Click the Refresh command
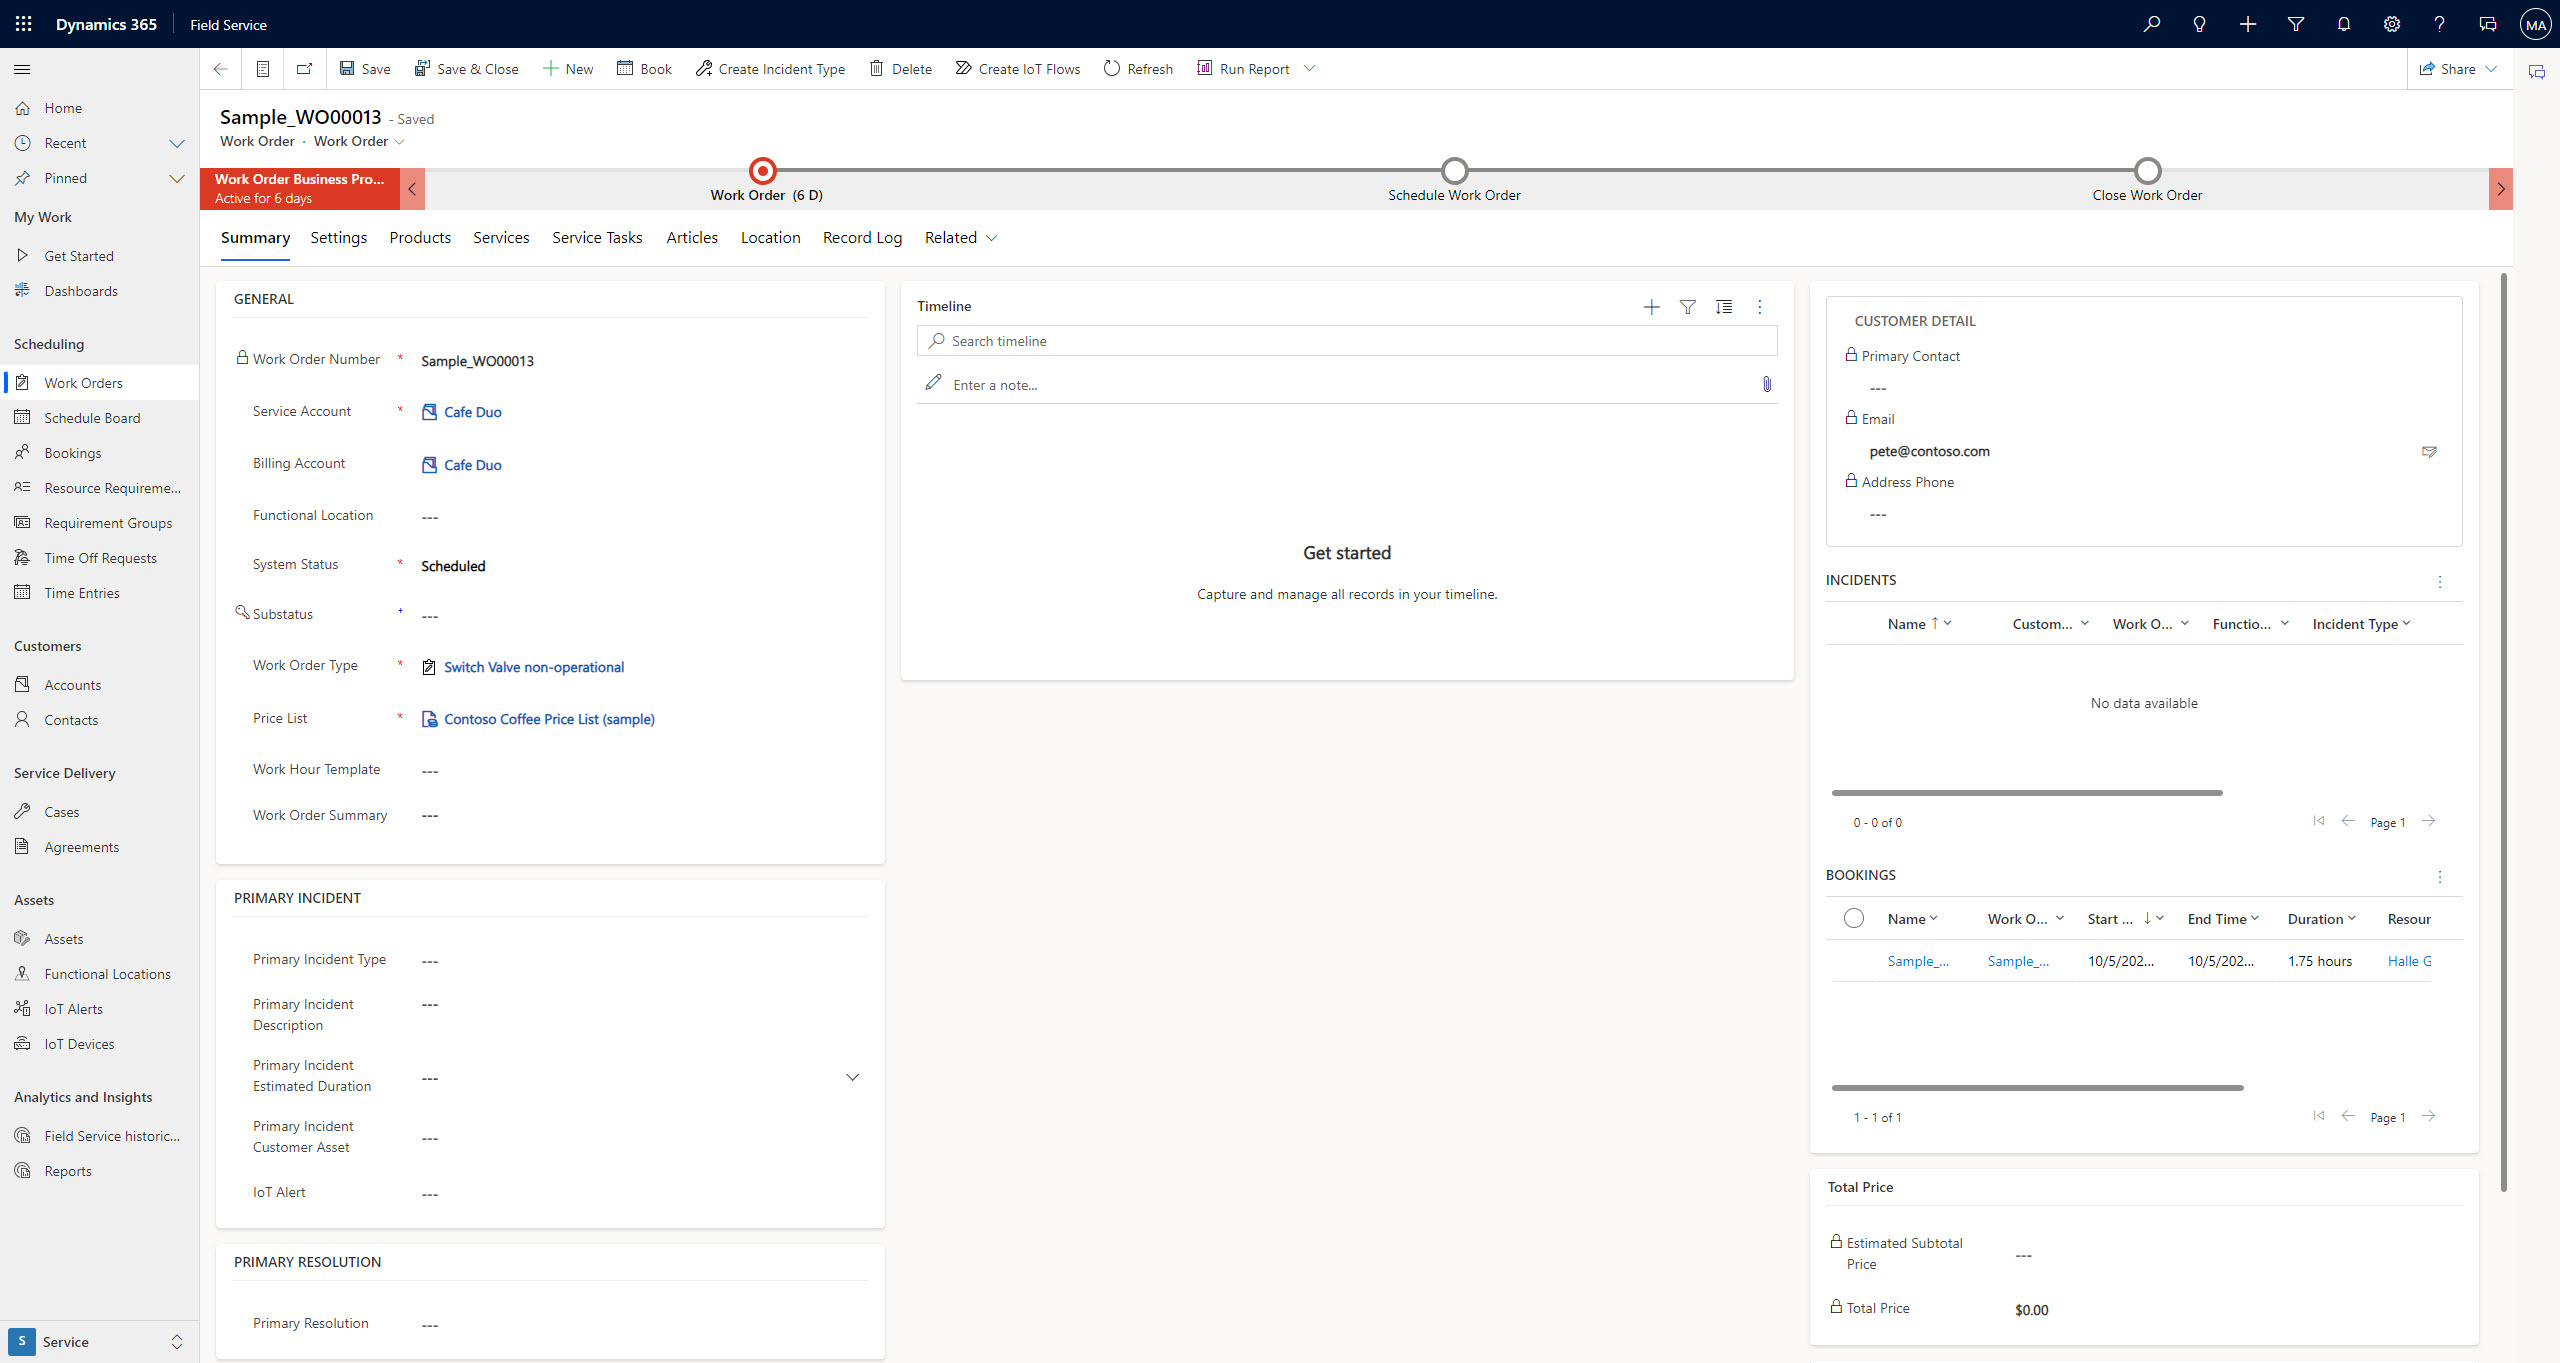The width and height of the screenshot is (2560, 1363). [1138, 69]
